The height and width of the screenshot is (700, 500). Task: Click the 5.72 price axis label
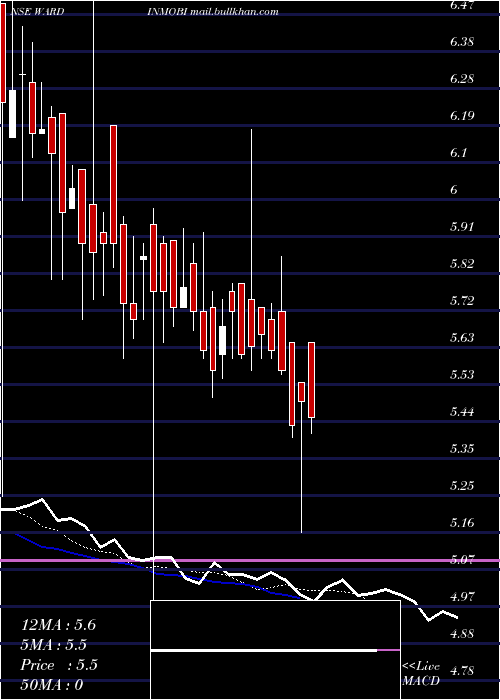(462, 301)
